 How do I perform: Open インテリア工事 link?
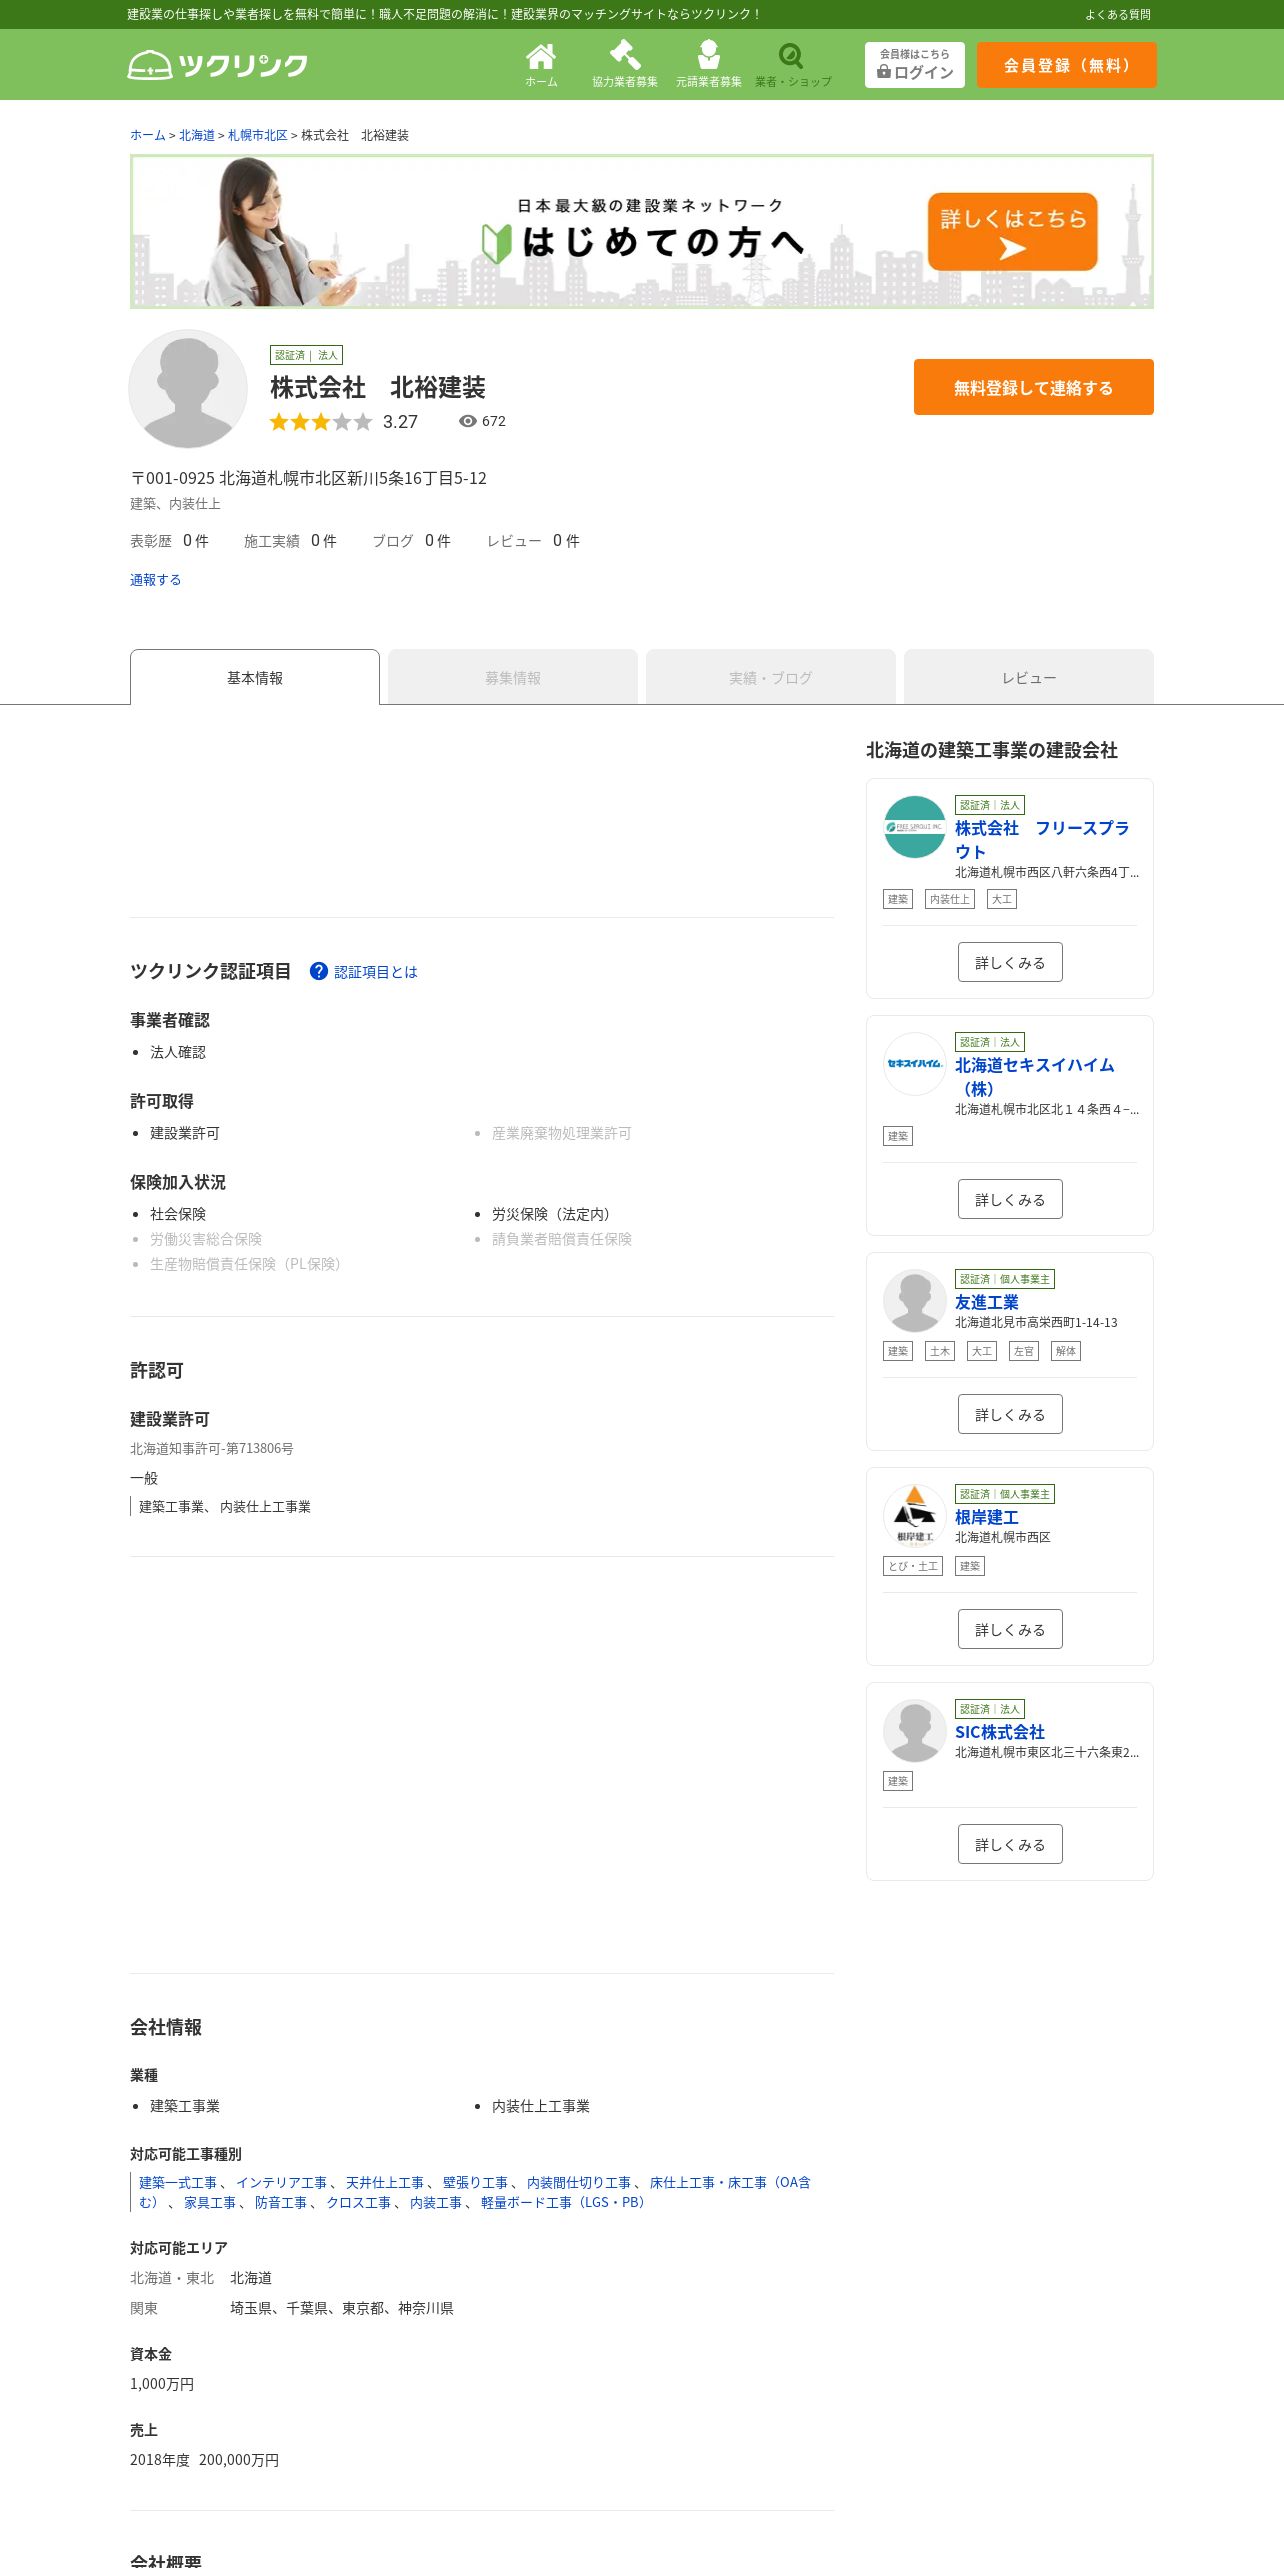(x=282, y=2182)
